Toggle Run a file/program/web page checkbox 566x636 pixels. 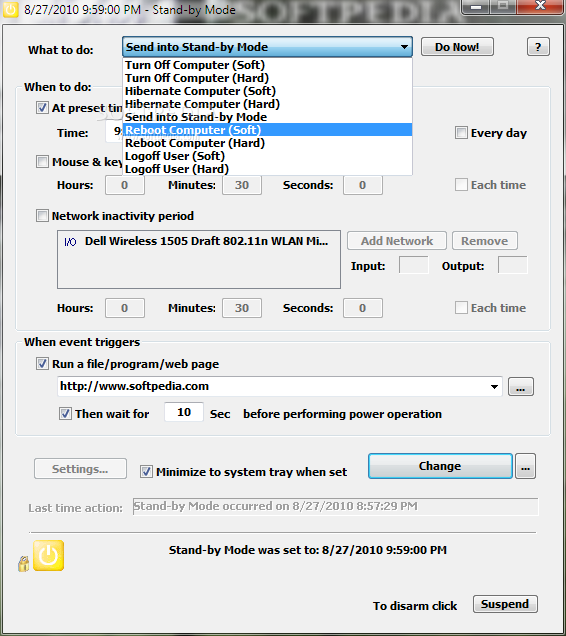42,363
